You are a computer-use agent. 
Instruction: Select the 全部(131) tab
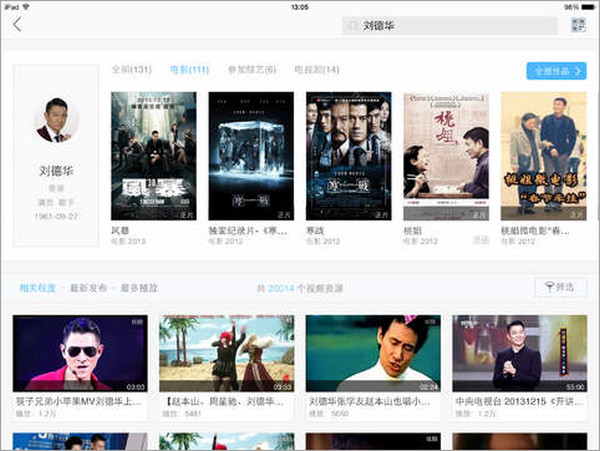point(132,70)
